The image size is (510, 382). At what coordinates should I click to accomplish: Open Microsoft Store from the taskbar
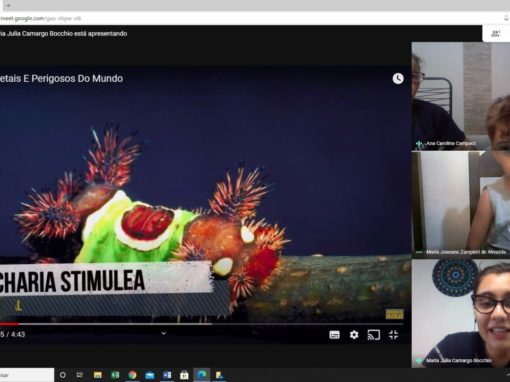[184, 375]
